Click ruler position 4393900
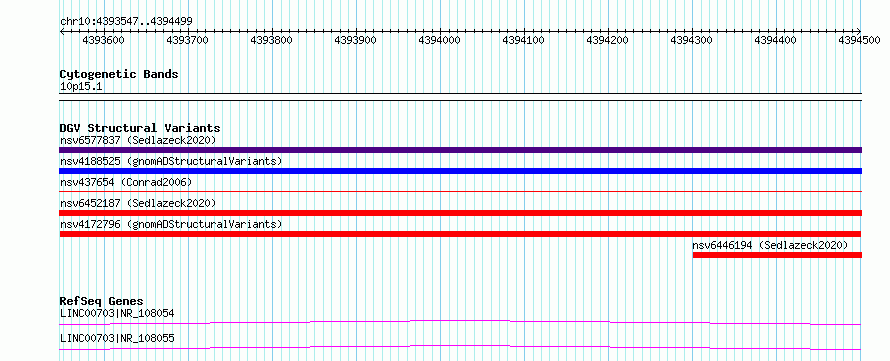890x361 pixels. 355,40
